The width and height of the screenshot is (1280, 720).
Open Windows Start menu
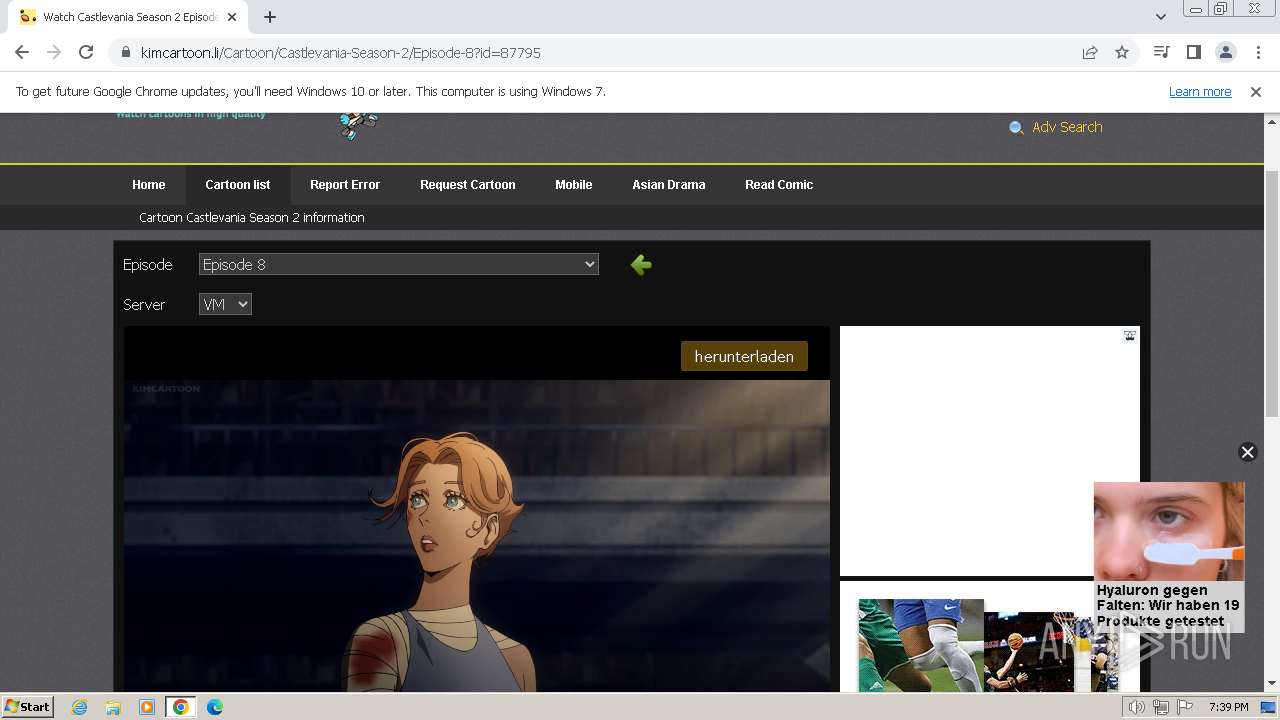point(28,706)
